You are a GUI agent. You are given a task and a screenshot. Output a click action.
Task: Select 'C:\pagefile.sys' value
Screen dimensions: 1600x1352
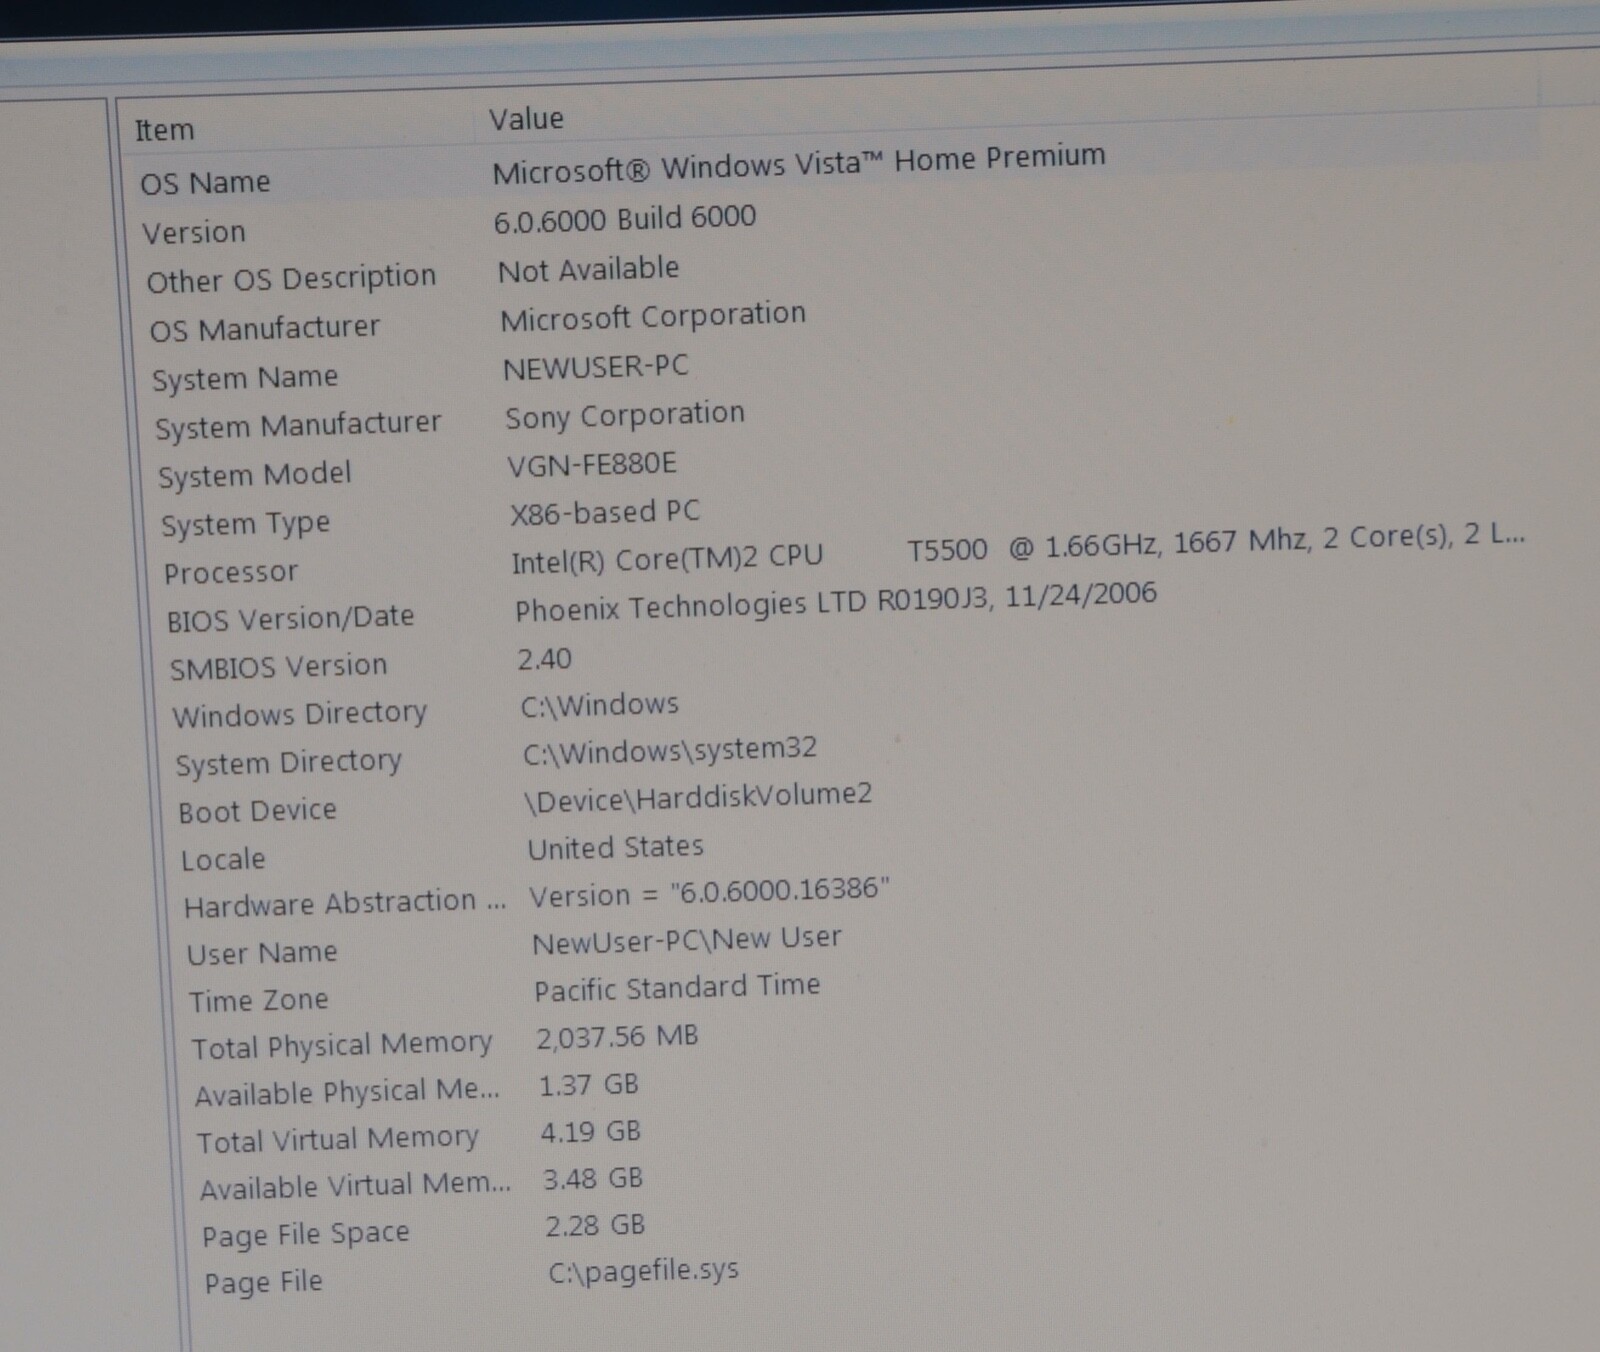click(644, 1272)
